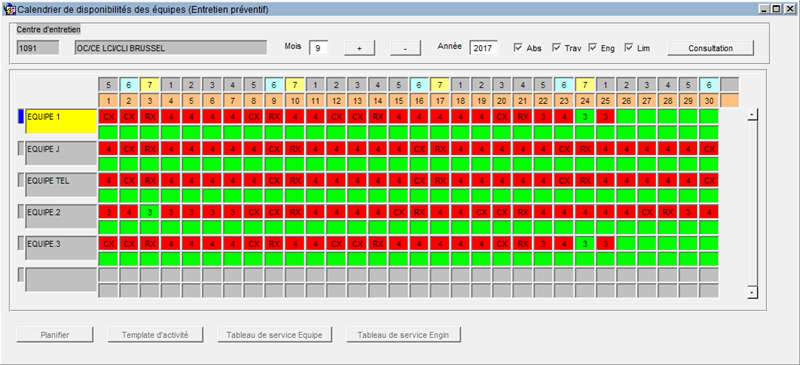The image size is (800, 365).
Task: Click the green 3 cell of EQUIPE.2 on day 3
Action: point(149,211)
